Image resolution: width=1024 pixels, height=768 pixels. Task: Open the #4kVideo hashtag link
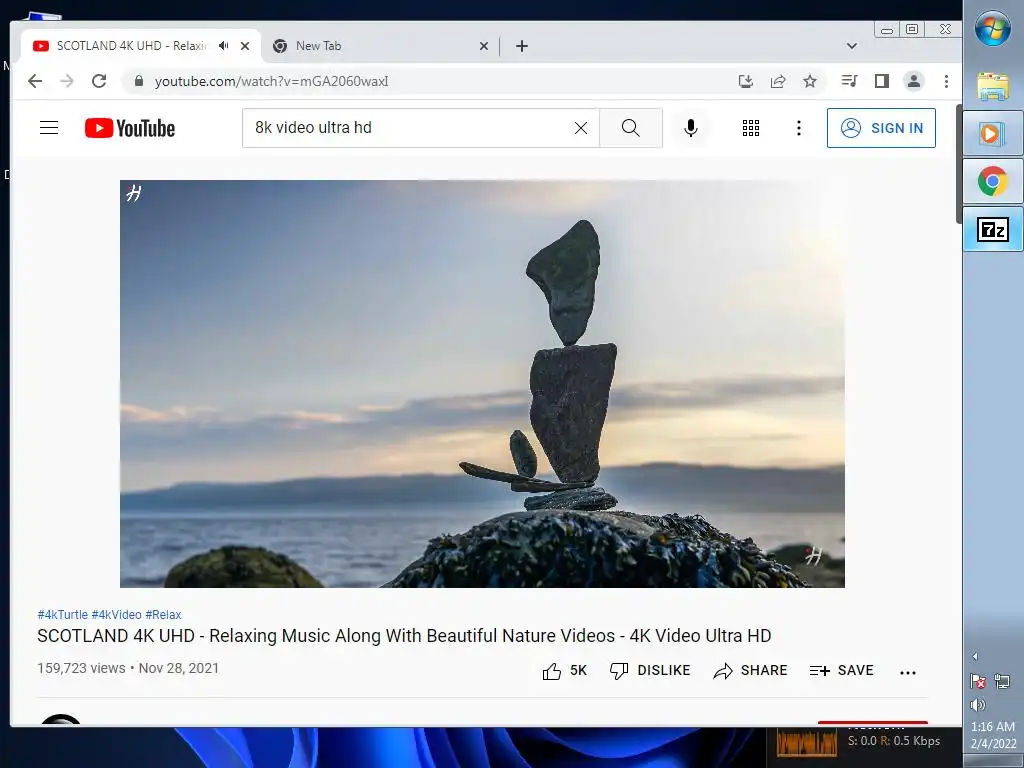tap(116, 615)
